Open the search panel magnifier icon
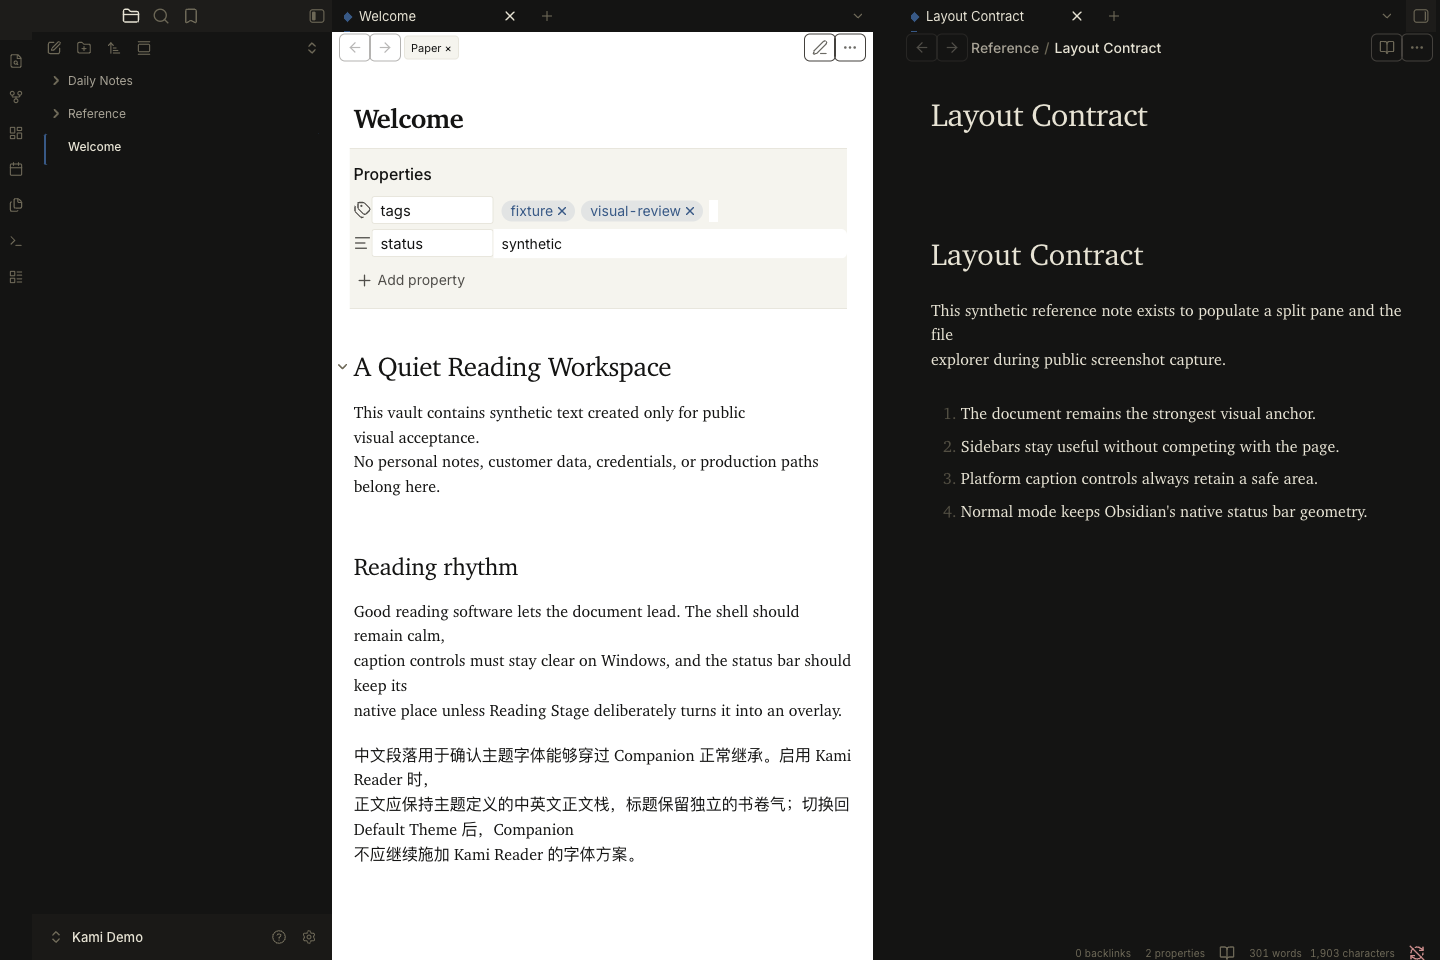 161,16
